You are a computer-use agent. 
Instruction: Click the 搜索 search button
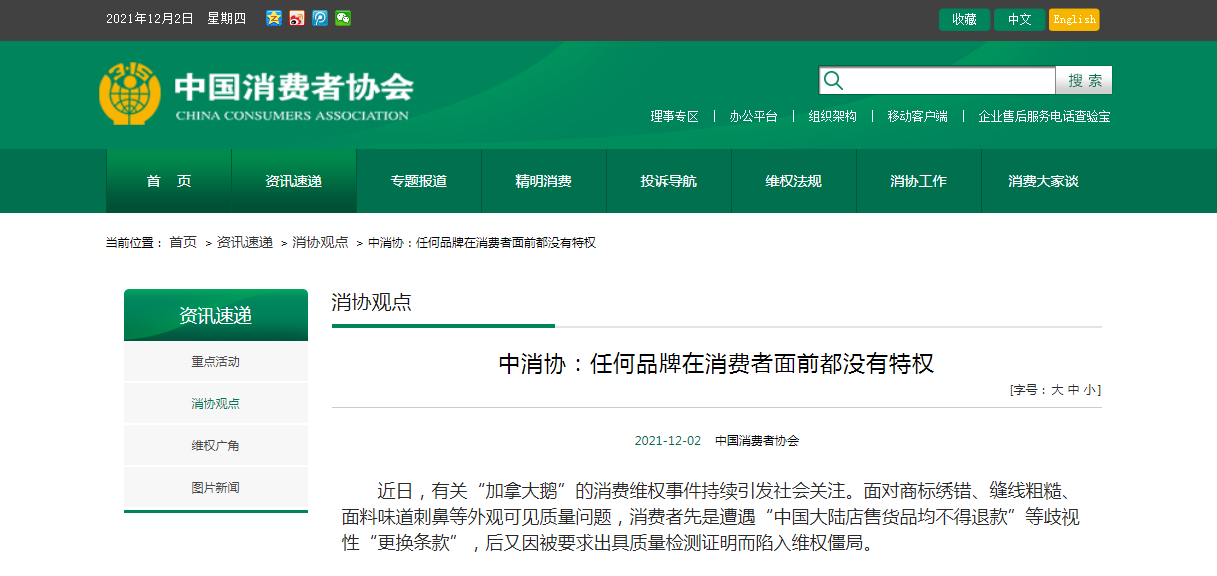coord(1084,81)
